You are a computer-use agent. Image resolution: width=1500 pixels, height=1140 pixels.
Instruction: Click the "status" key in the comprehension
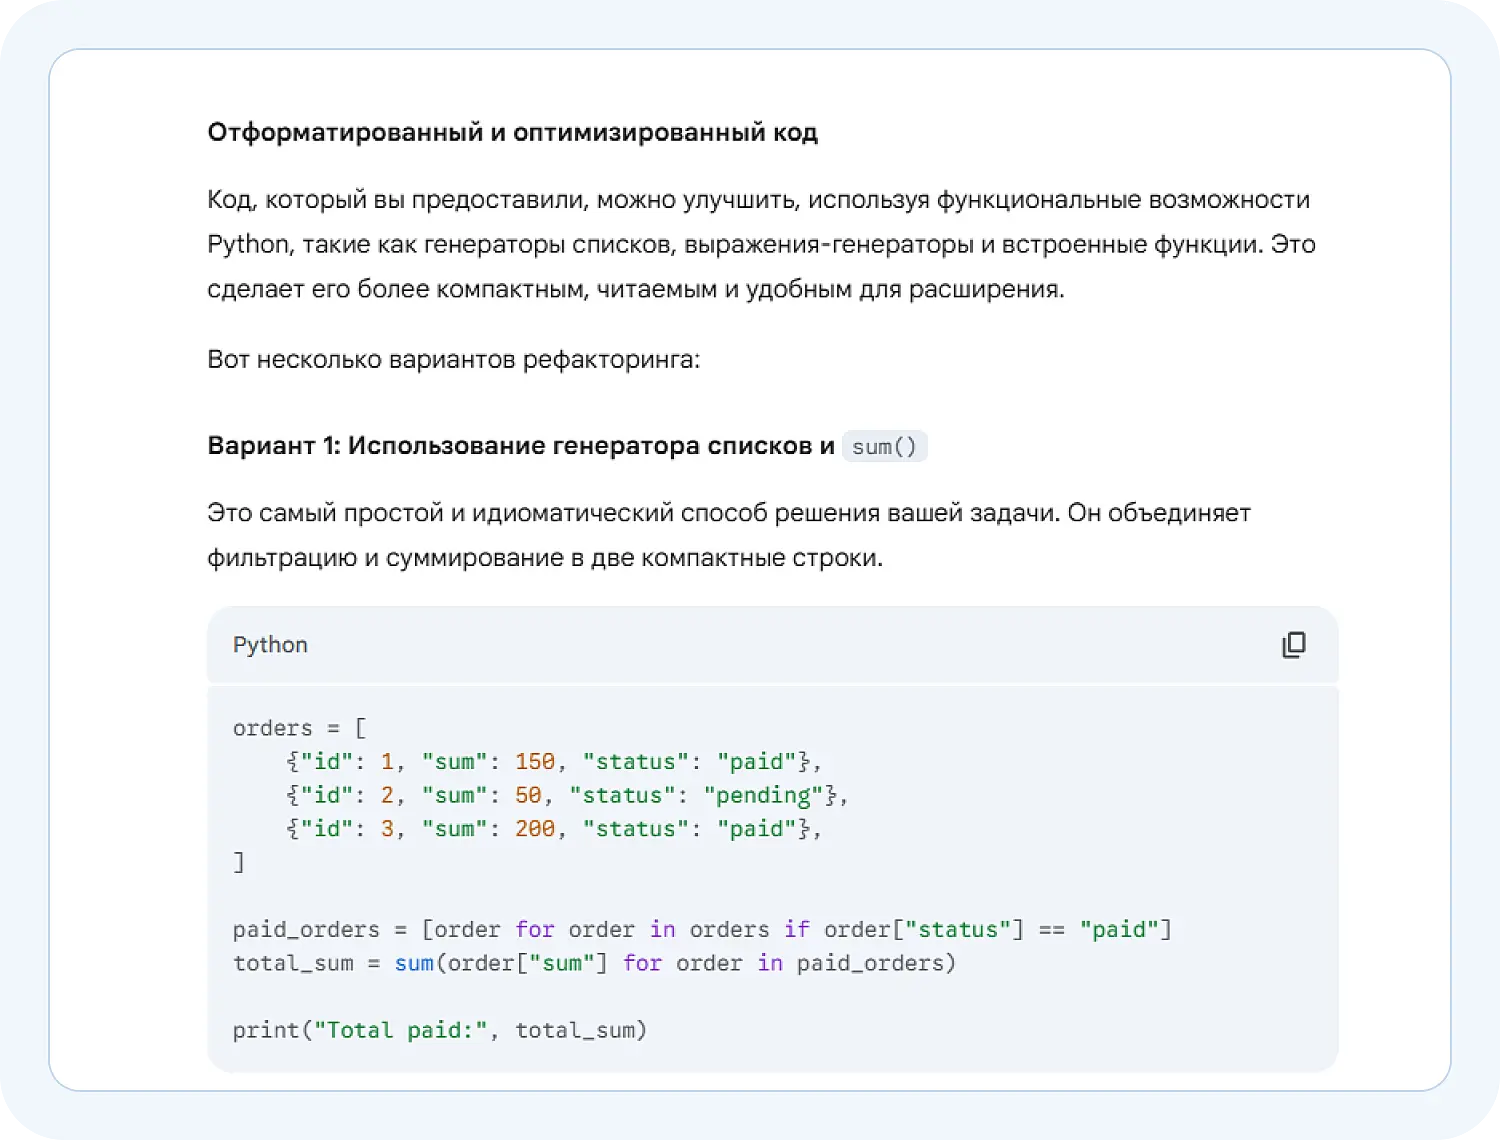click(960, 929)
